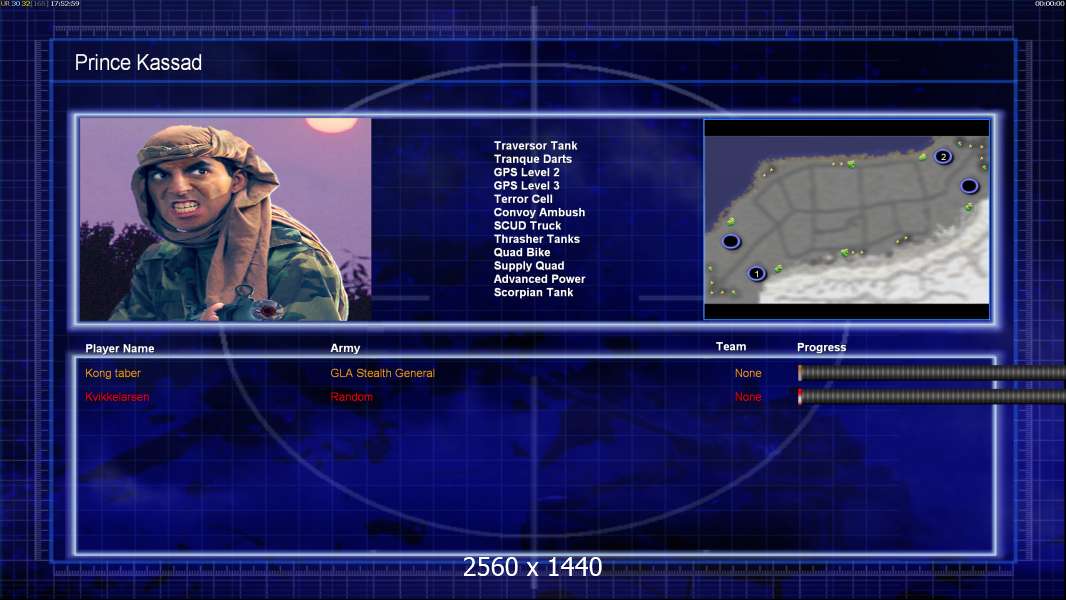This screenshot has width=1066, height=600.
Task: Click the 'Team' column header
Action: [731, 347]
